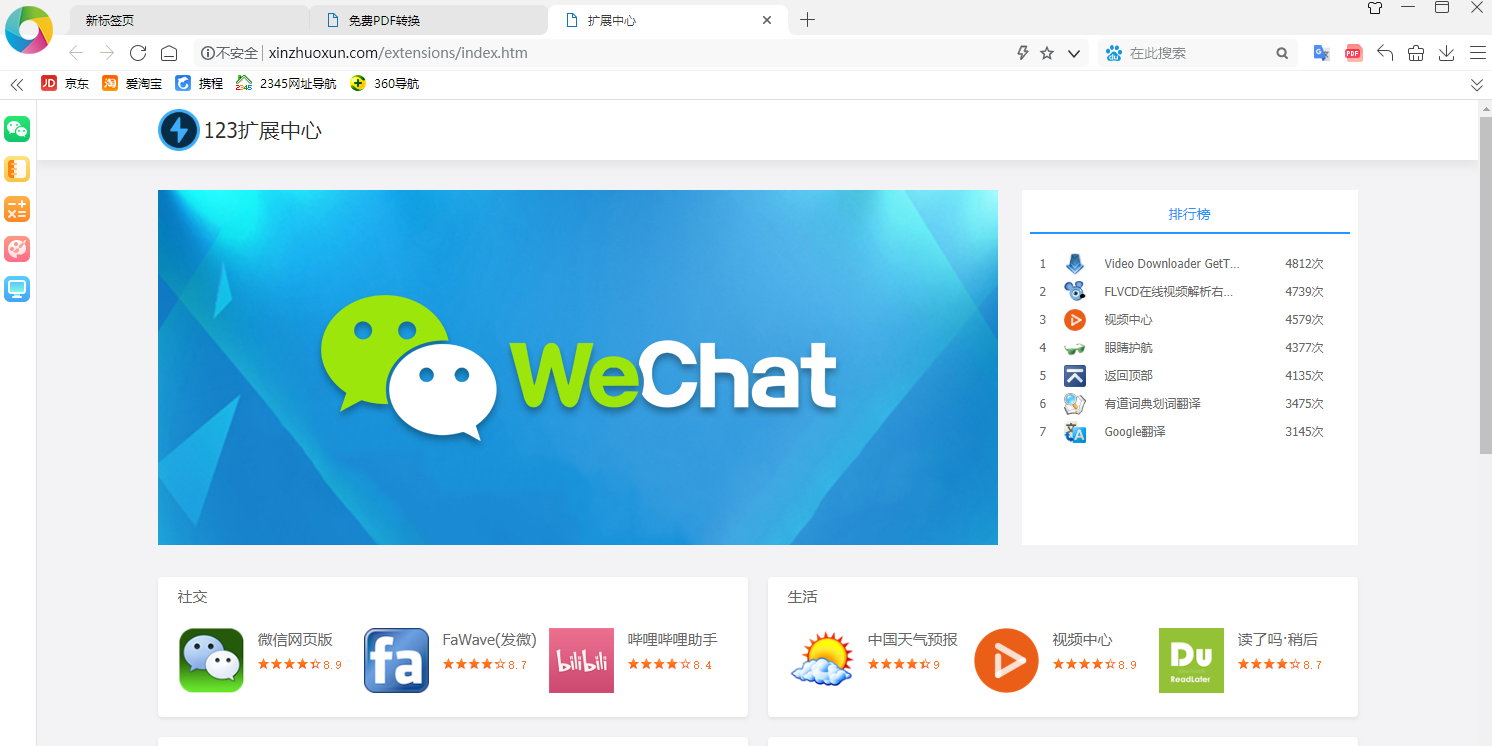
Task: Click the lightning speed-mode icon in address bar
Action: point(1022,53)
